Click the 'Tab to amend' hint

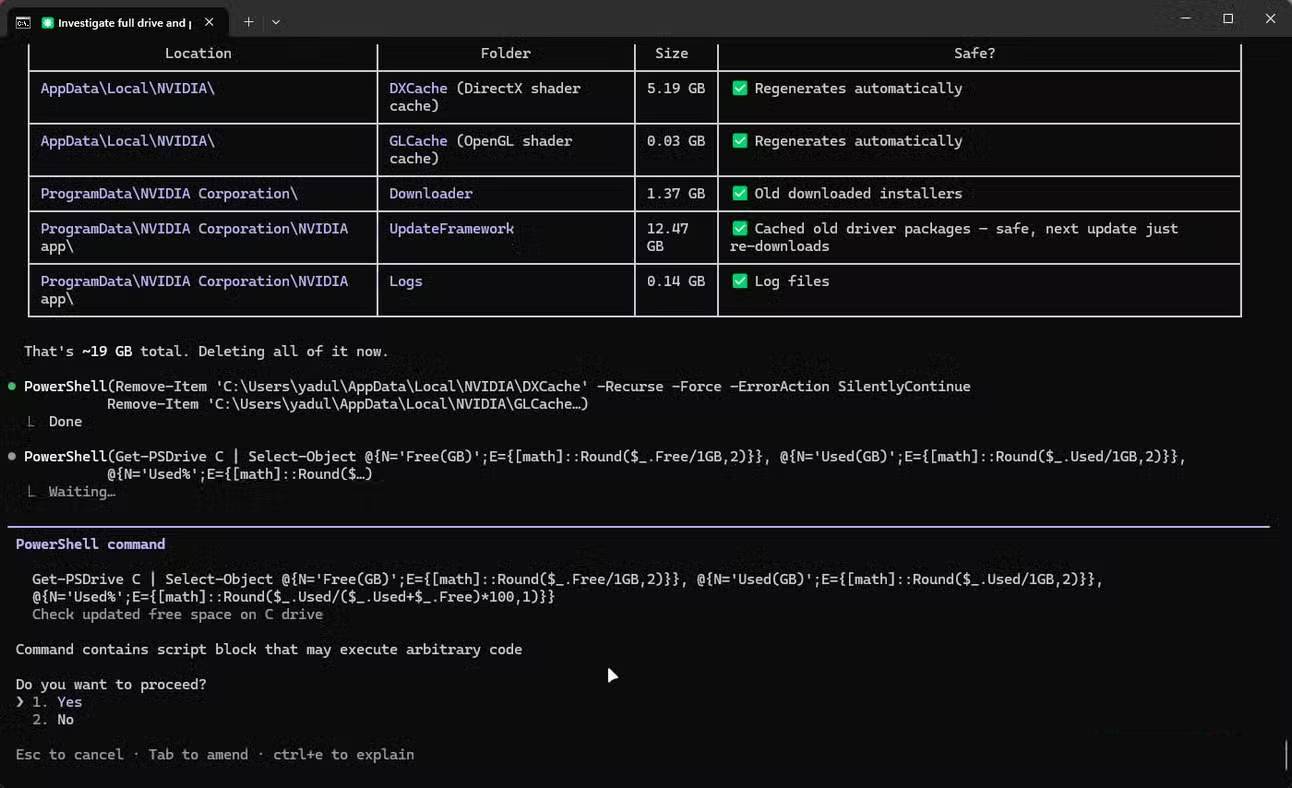point(198,754)
